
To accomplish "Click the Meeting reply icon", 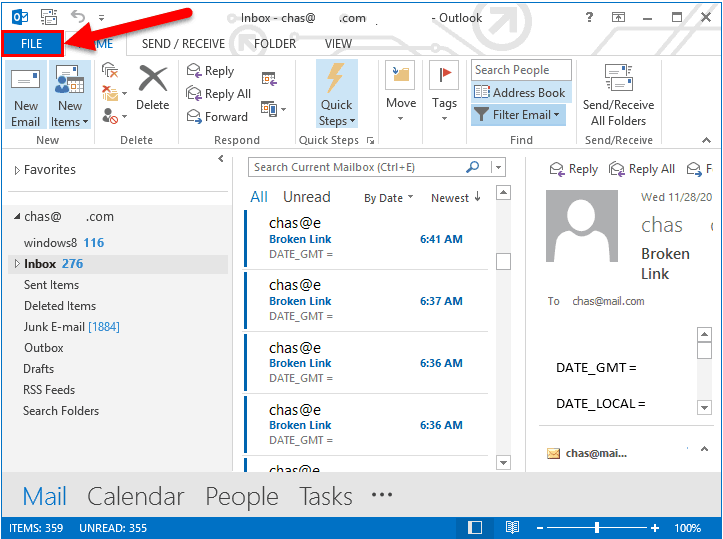I will coord(269,79).
